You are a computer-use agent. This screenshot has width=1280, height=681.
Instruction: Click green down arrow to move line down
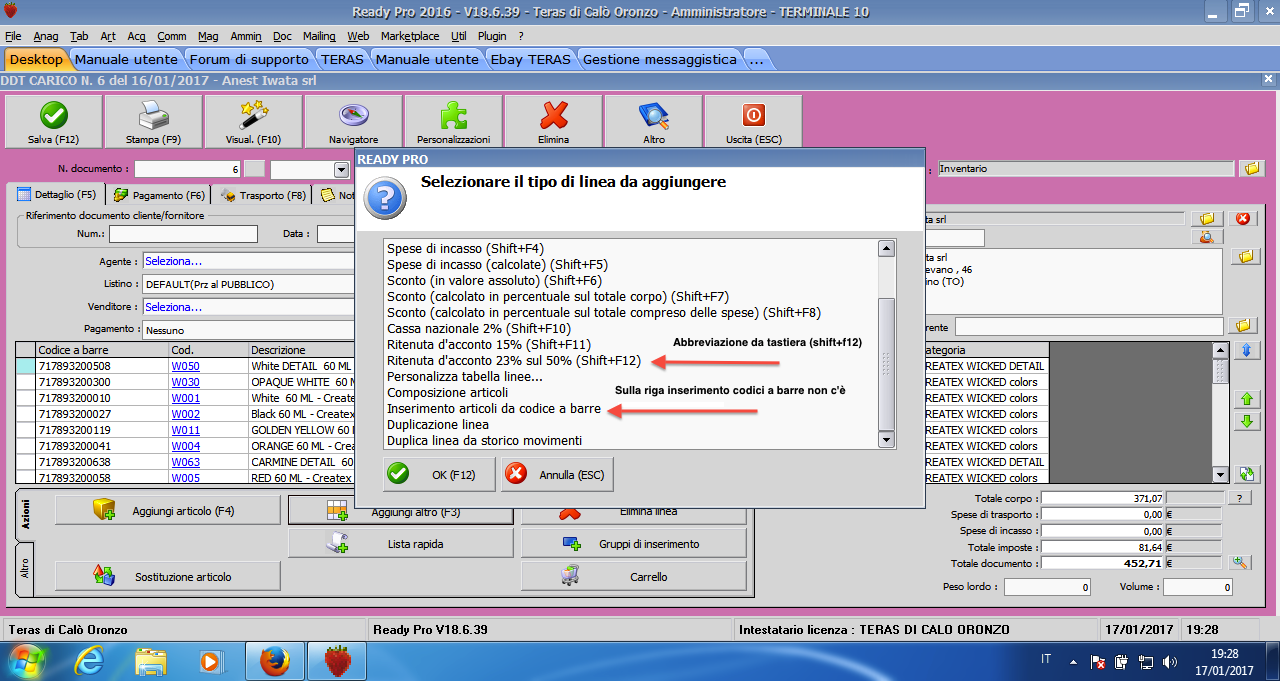tap(1246, 421)
